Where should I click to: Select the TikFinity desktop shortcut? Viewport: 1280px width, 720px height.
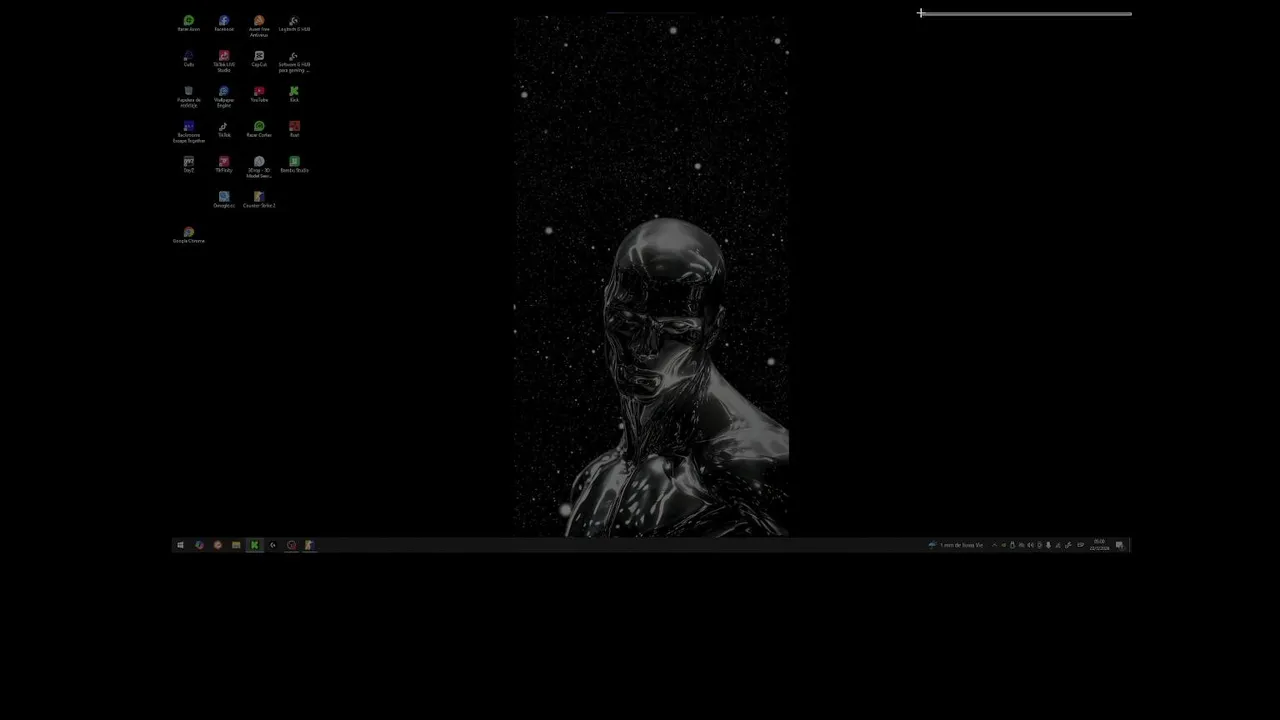(224, 164)
